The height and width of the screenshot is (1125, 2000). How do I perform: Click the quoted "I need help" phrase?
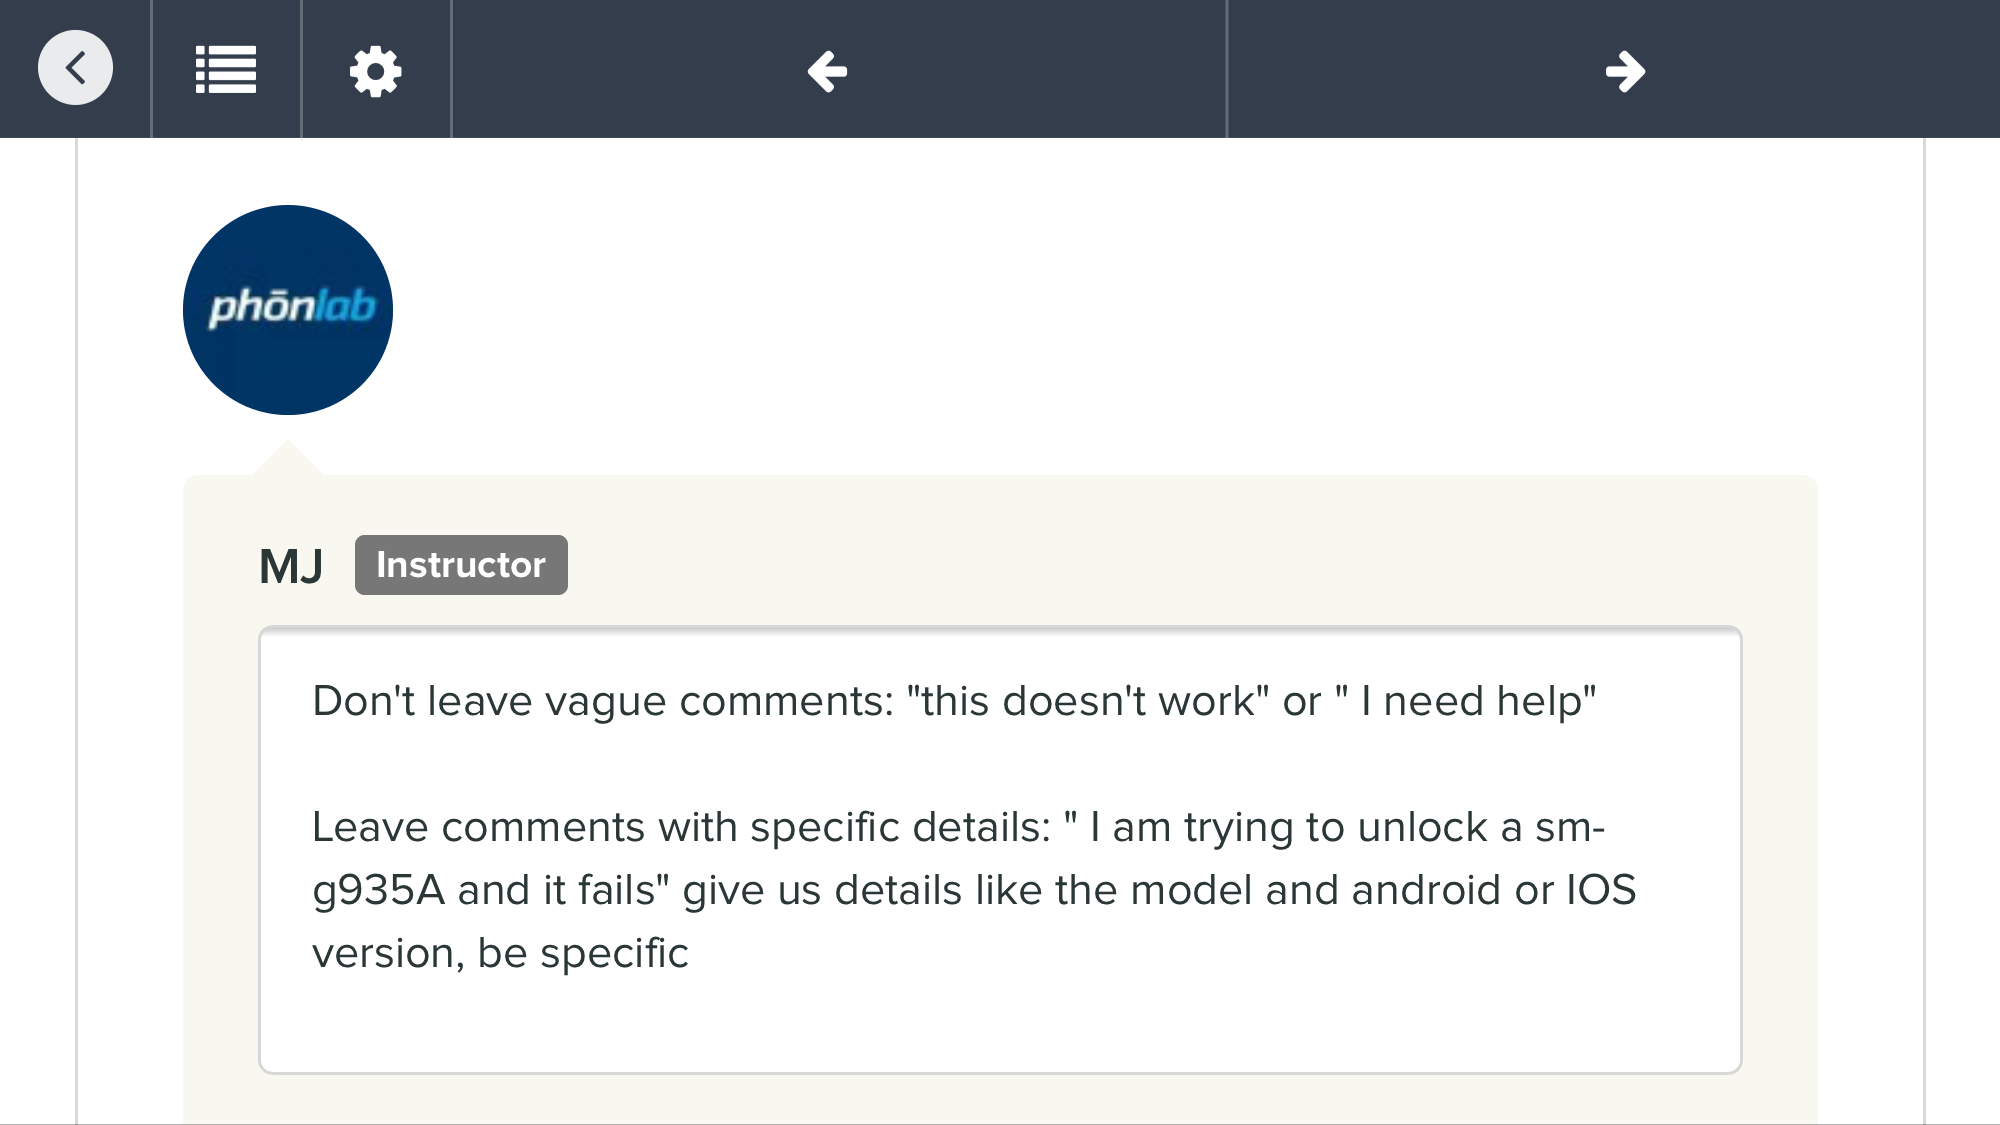point(1466,701)
